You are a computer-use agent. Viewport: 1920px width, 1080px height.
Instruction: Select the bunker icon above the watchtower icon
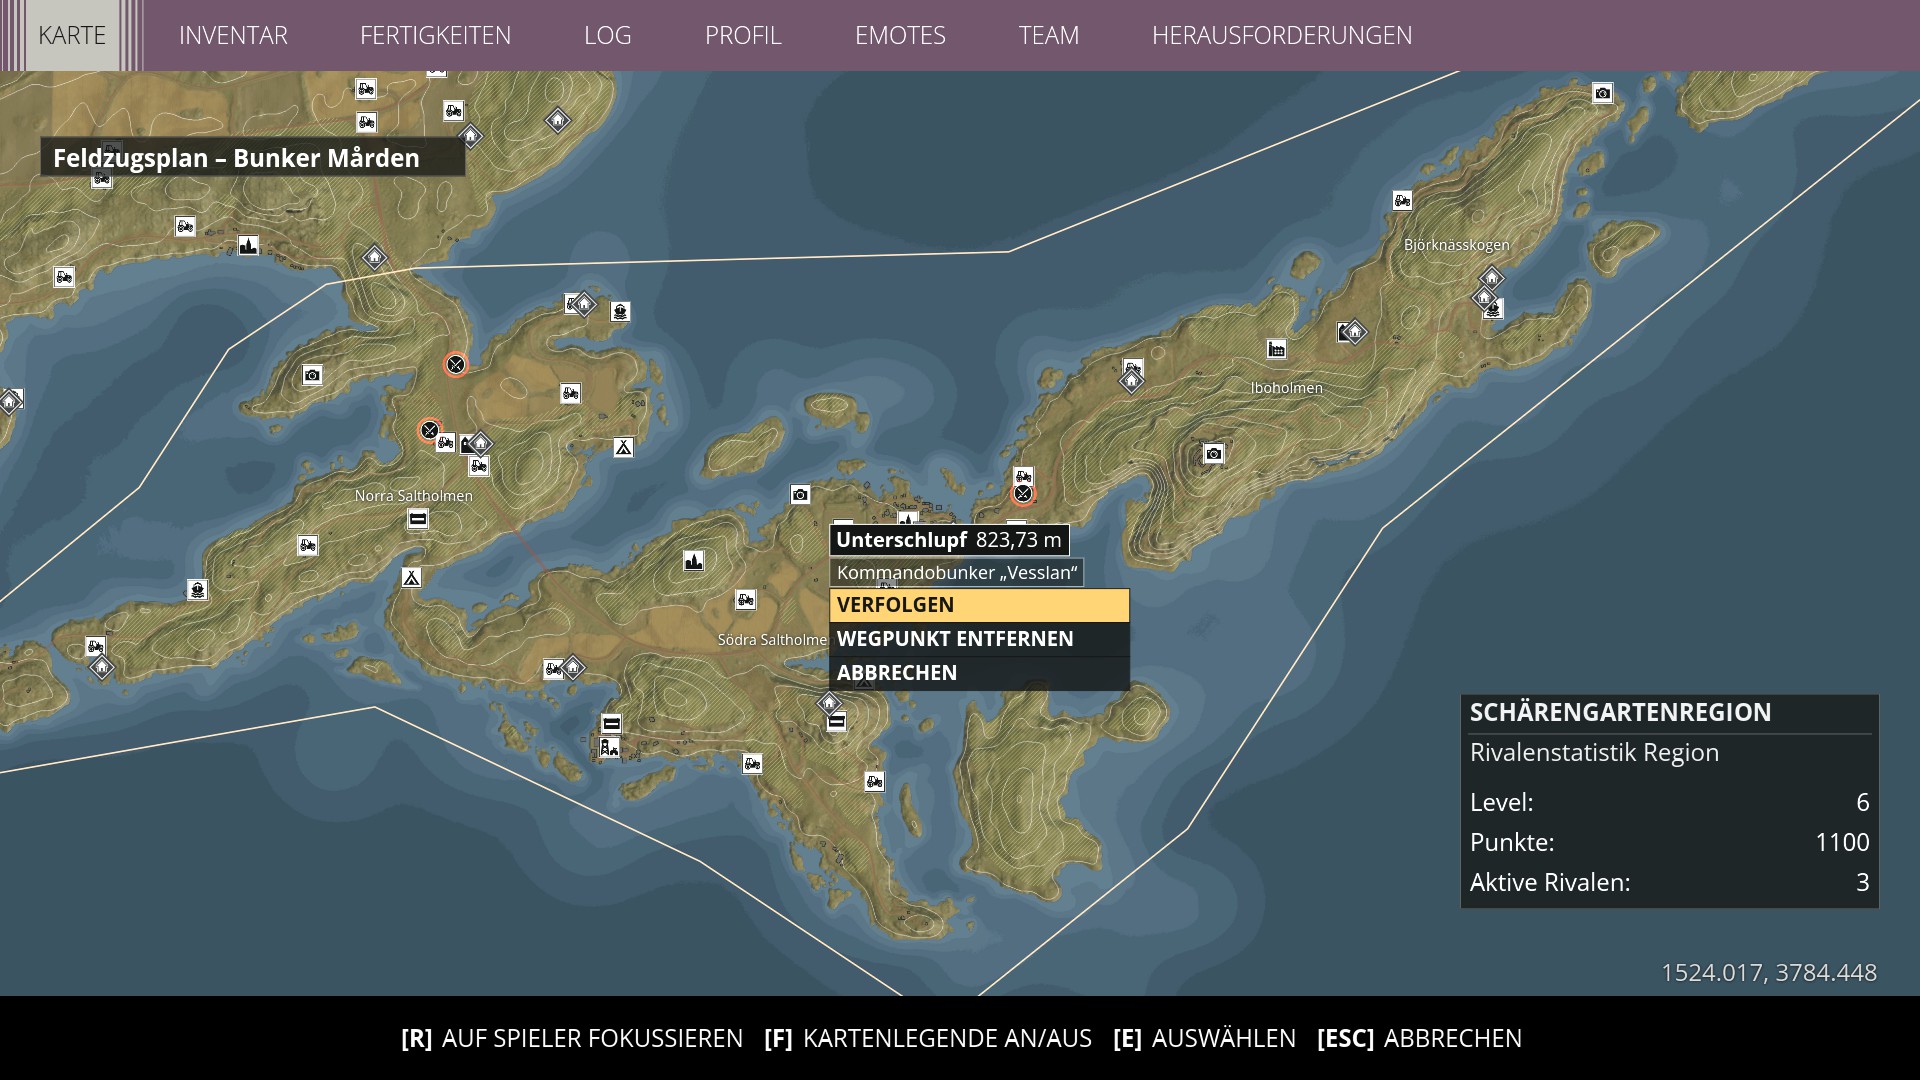point(611,724)
